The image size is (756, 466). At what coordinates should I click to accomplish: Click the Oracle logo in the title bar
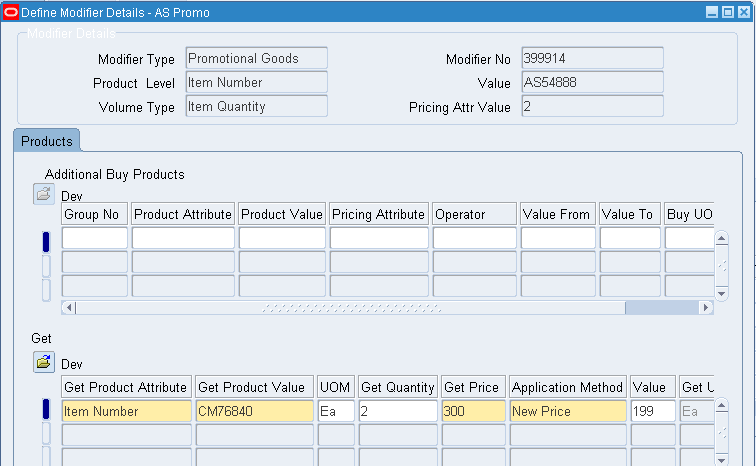pos(11,12)
